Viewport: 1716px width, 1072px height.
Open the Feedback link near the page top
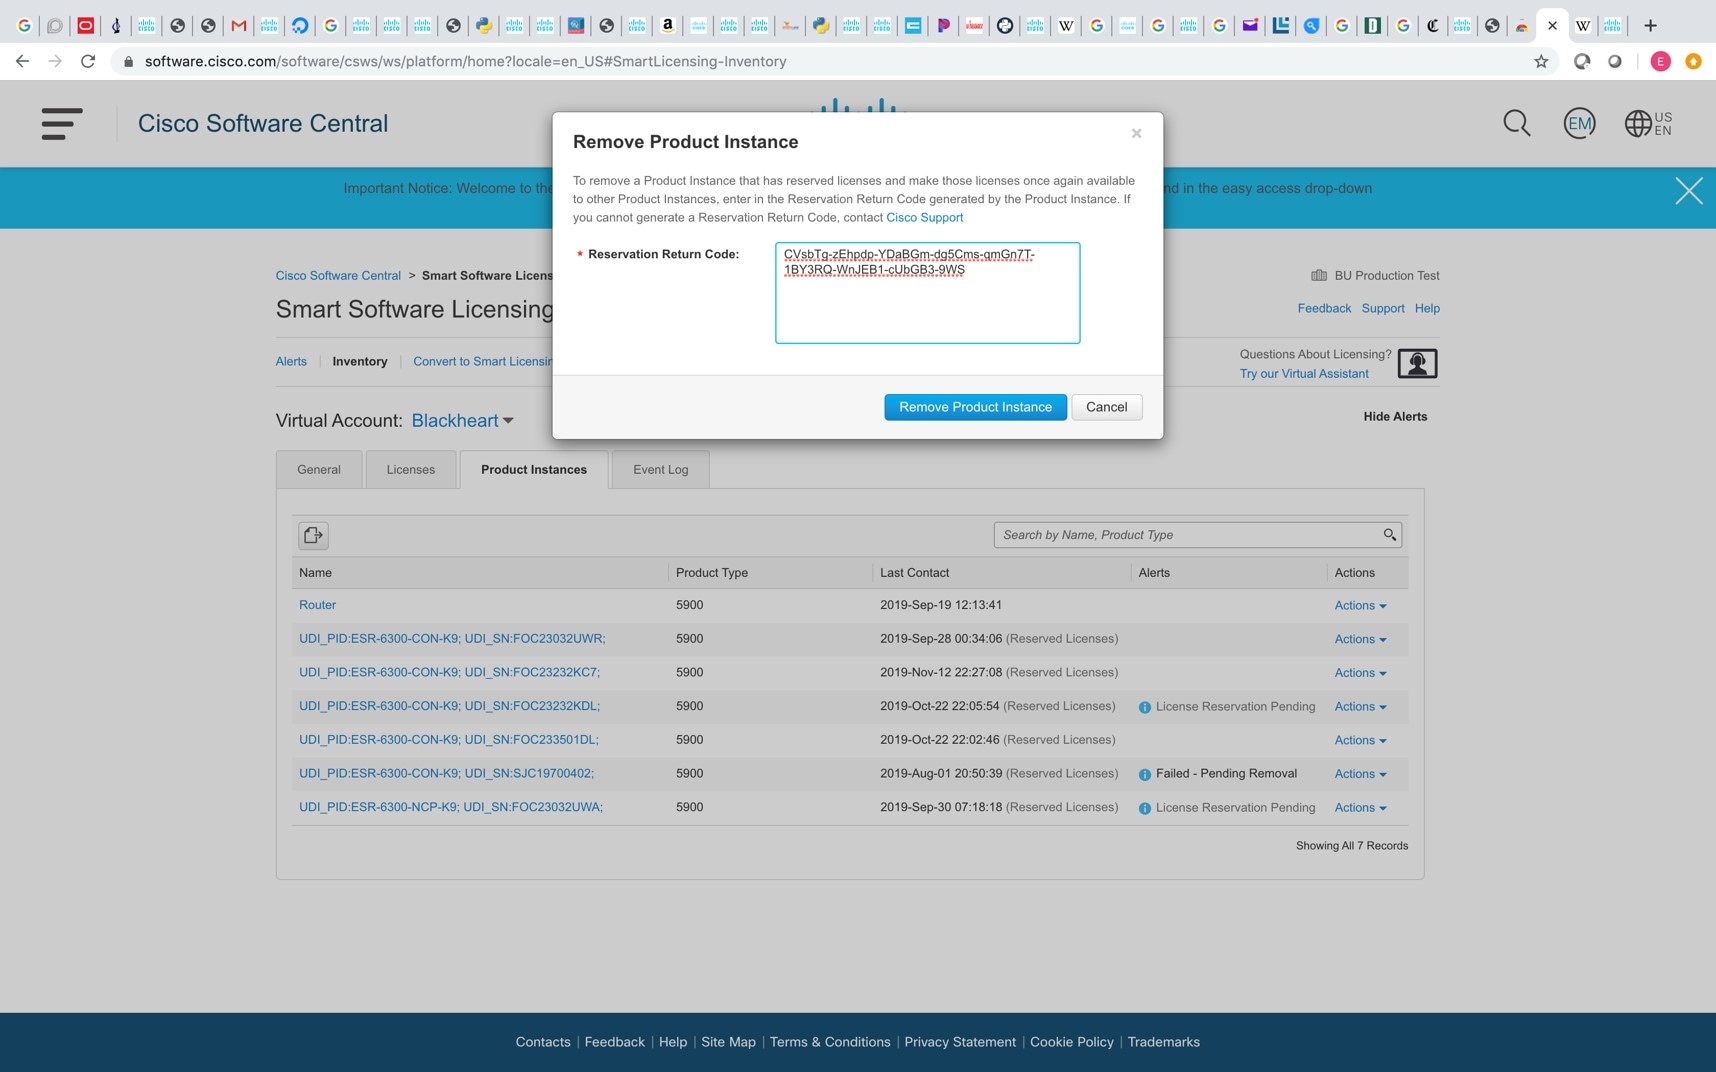tap(1324, 308)
